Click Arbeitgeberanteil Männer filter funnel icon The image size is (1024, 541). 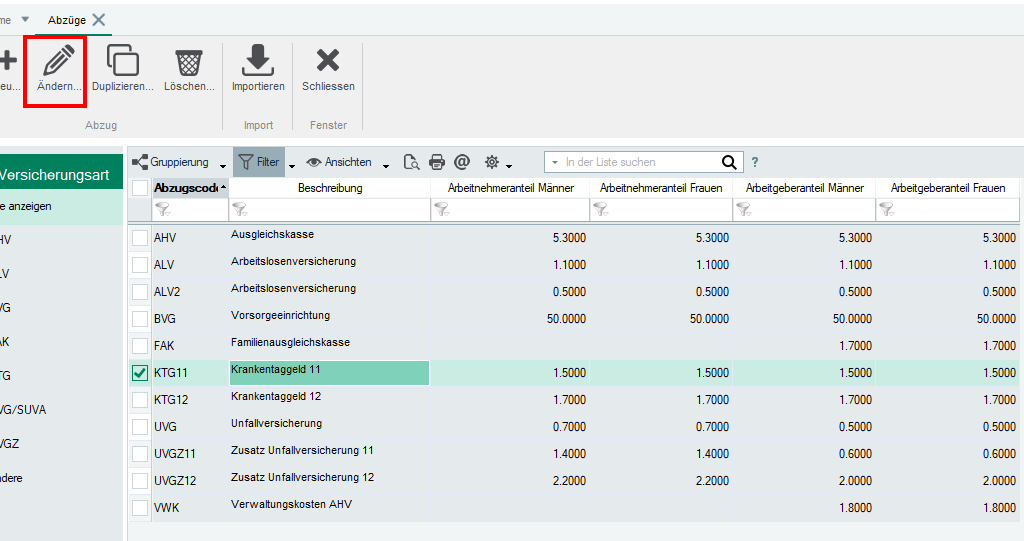coord(743,210)
